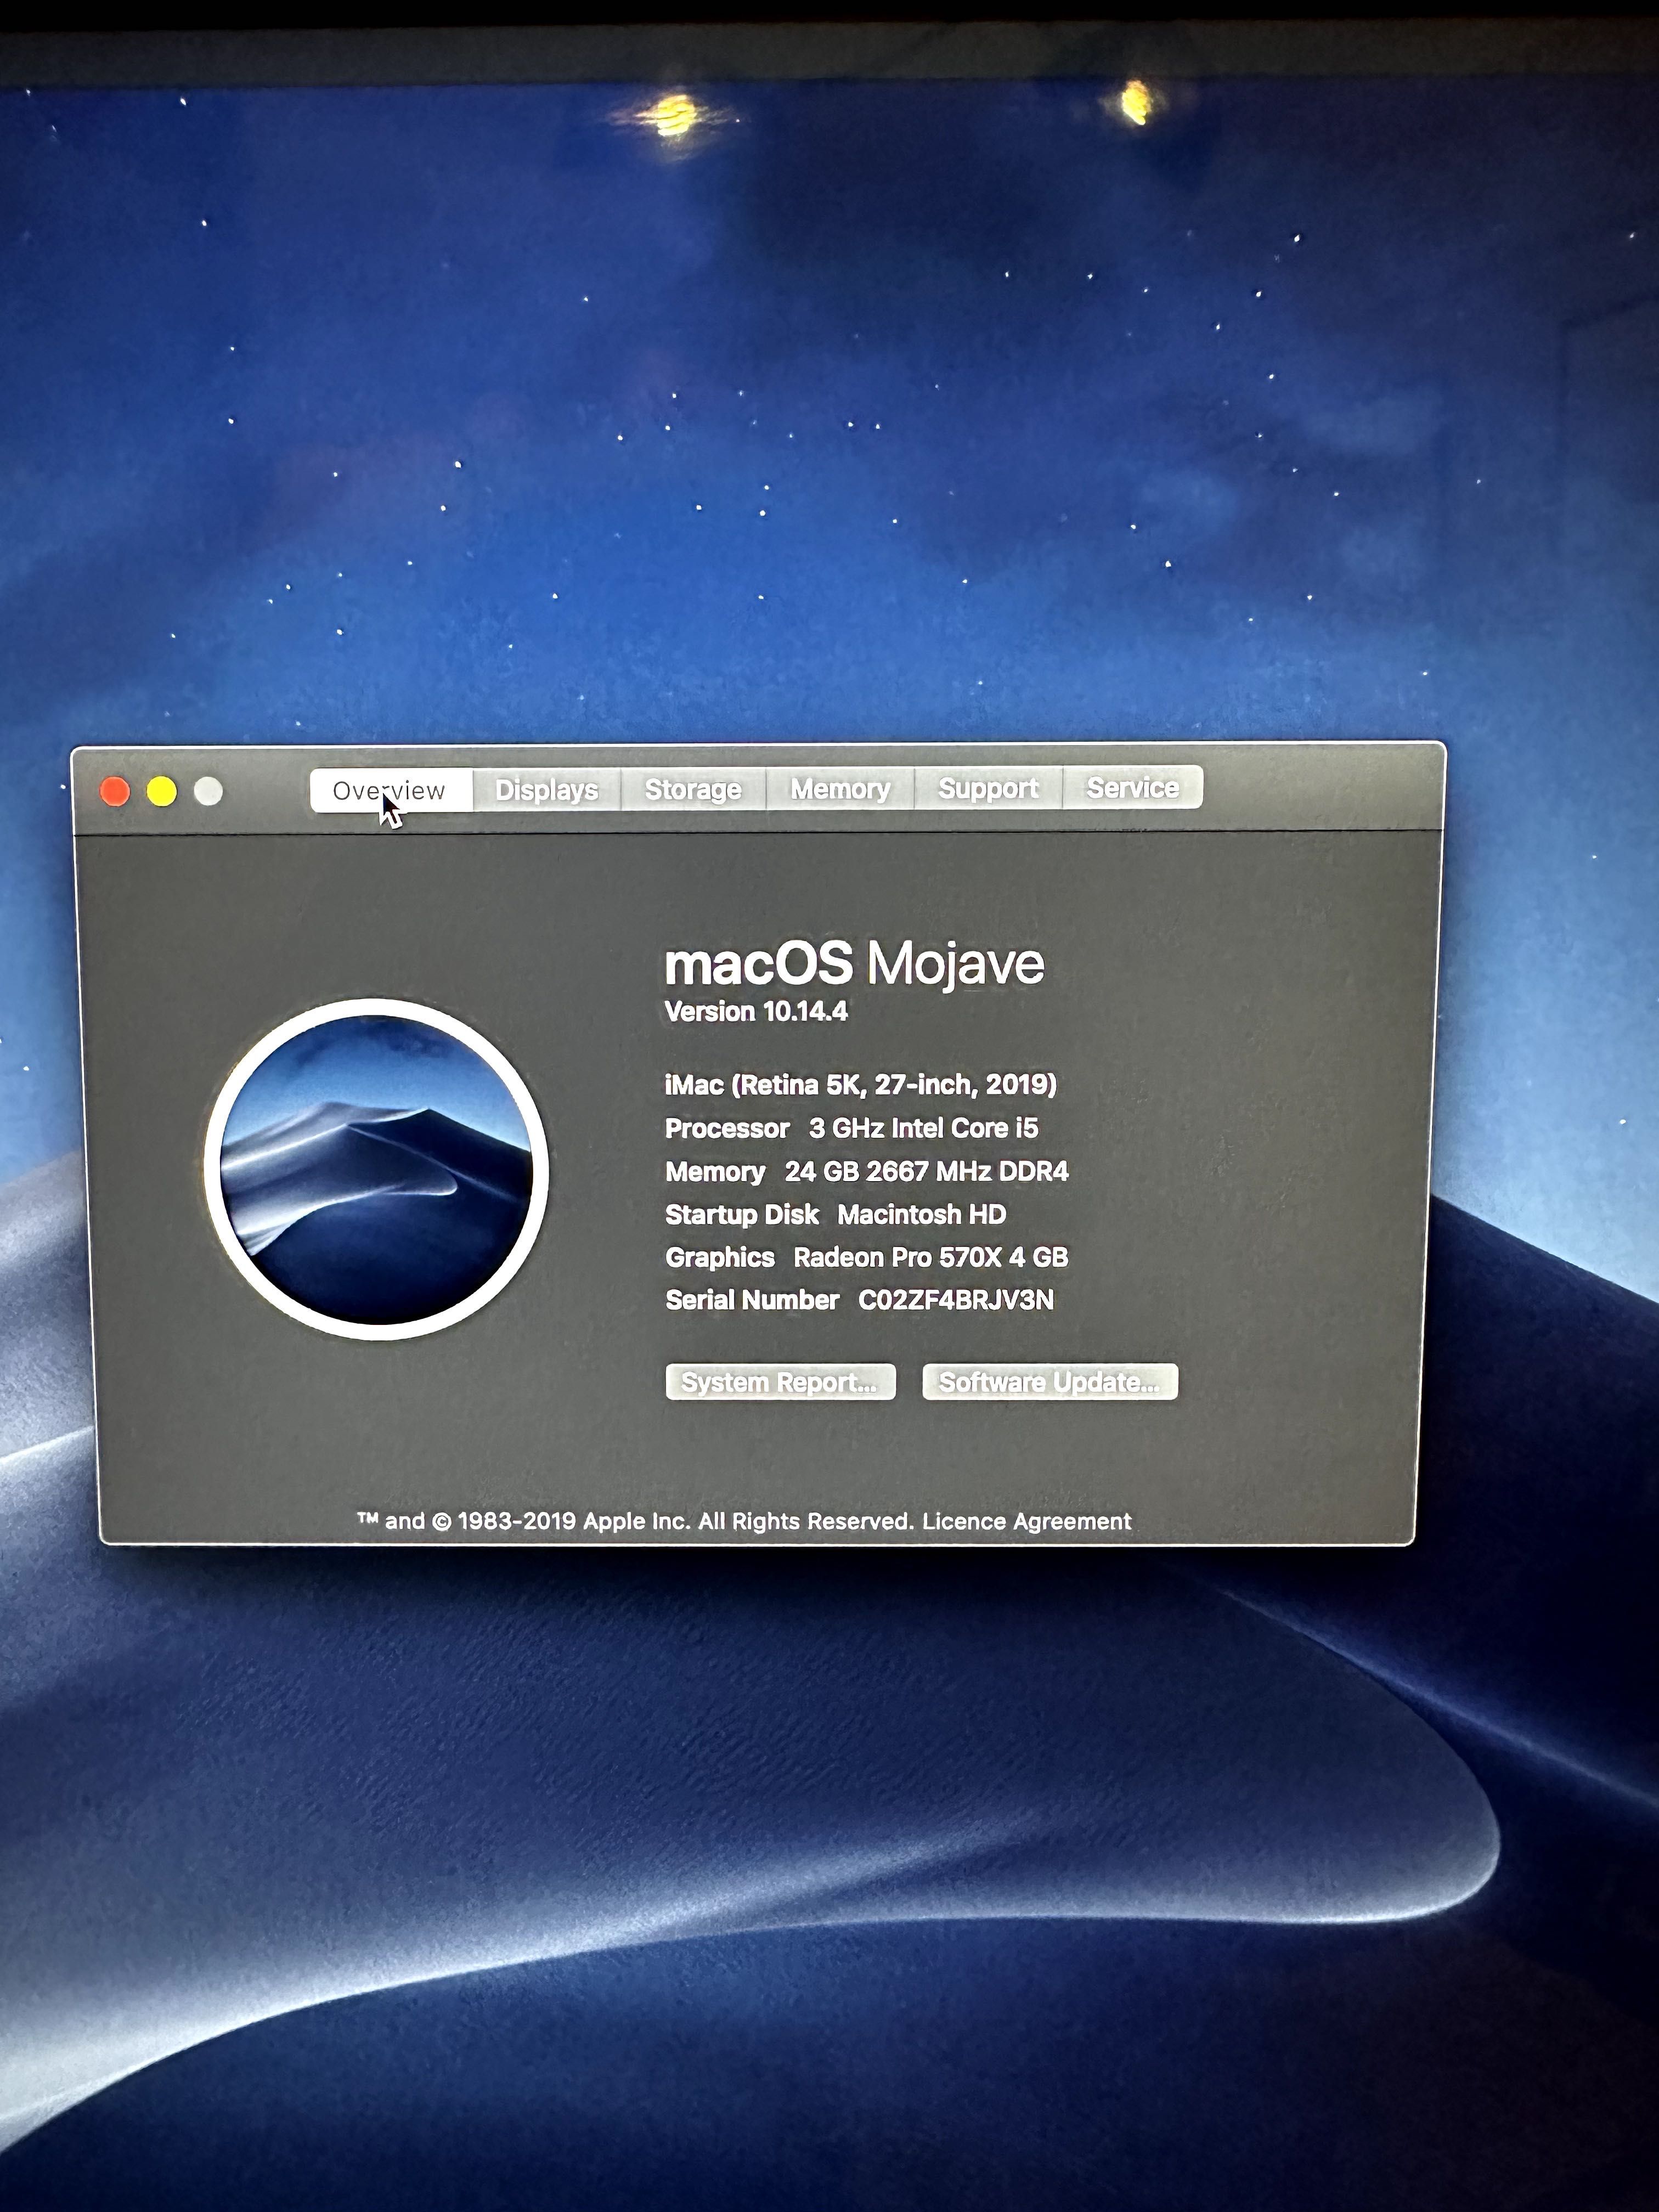Click the Version 10.14.4 text
Screen dimensions: 1659x2212
point(757,1012)
